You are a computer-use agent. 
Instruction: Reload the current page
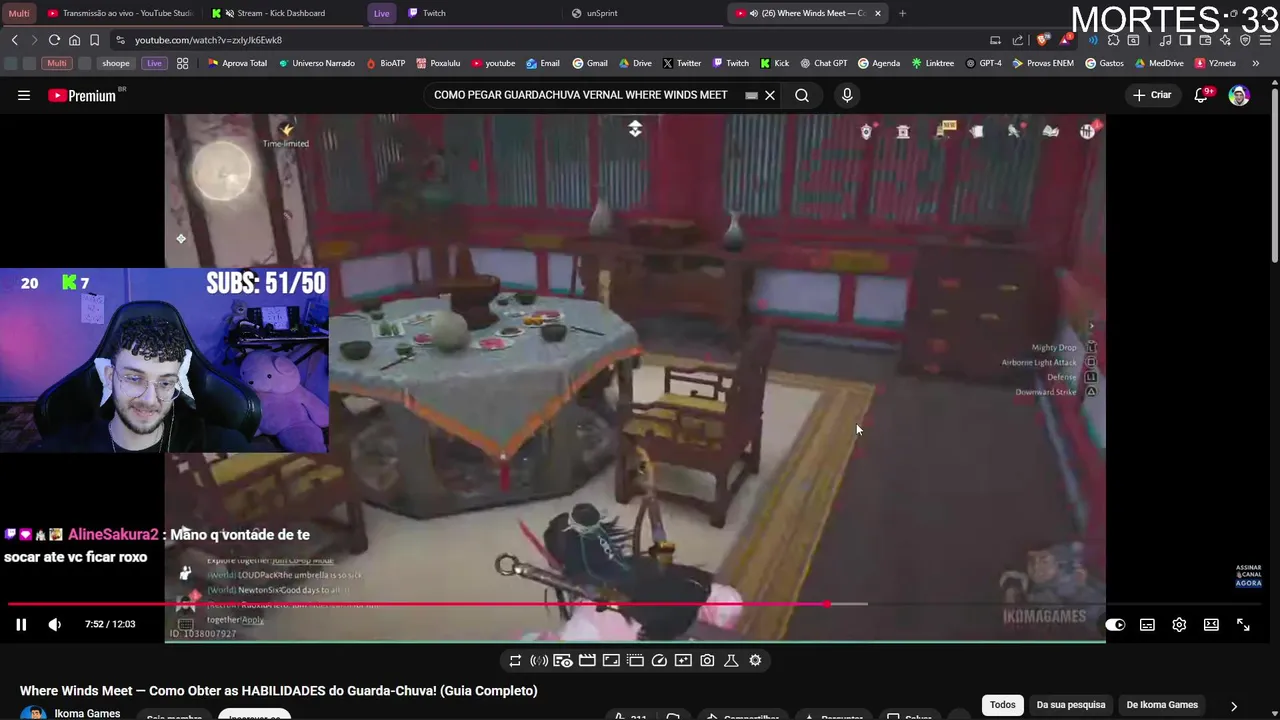click(54, 40)
